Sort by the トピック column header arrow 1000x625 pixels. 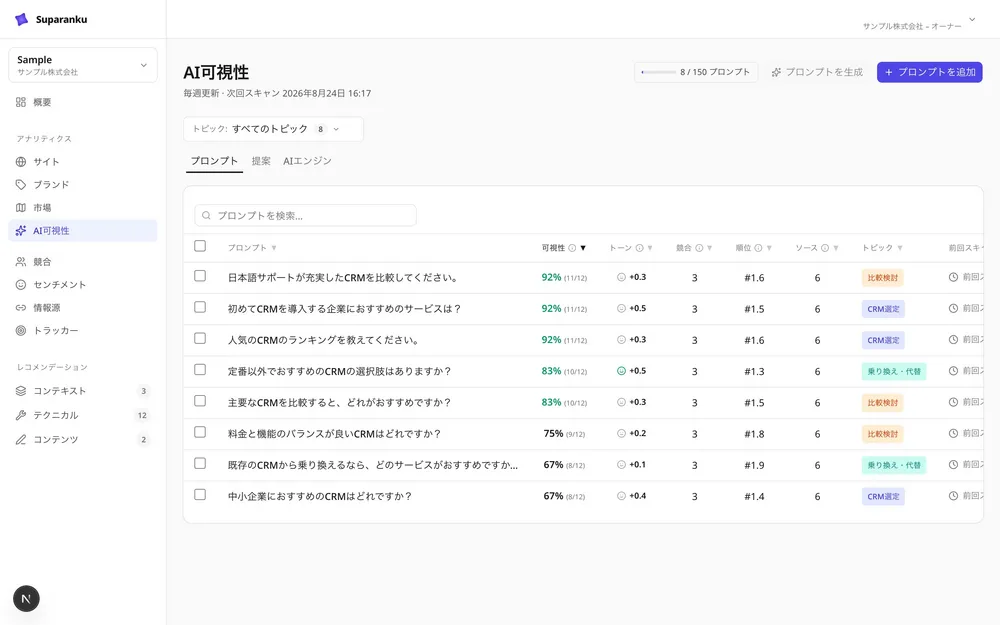900,248
